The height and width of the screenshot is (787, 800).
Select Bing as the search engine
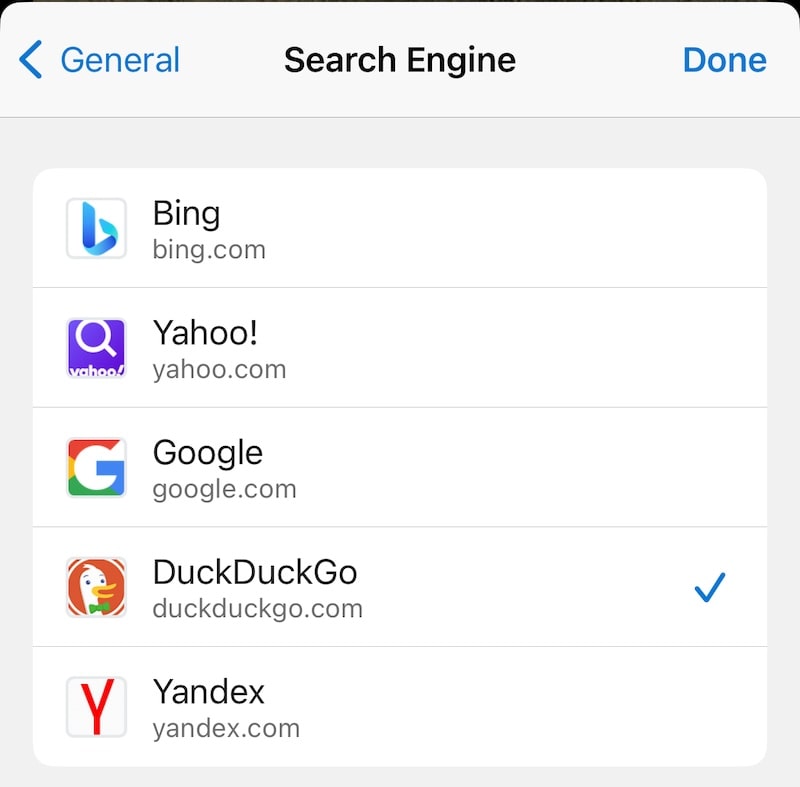(400, 228)
